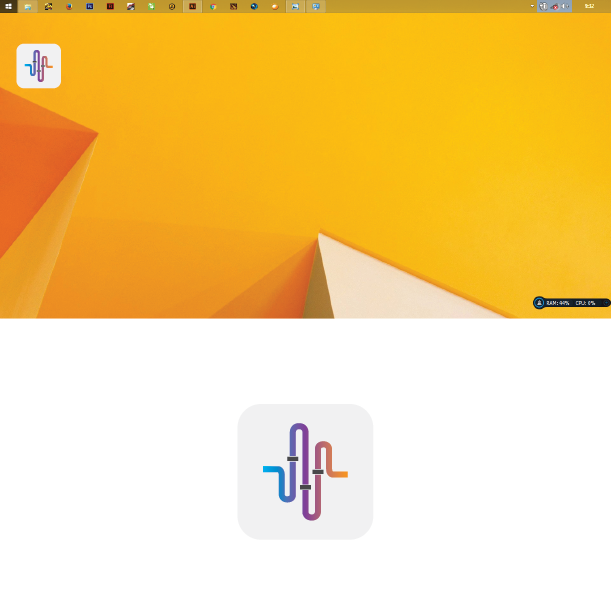Click the large pipes logo below the desktop
611x609 pixels.
[305, 472]
